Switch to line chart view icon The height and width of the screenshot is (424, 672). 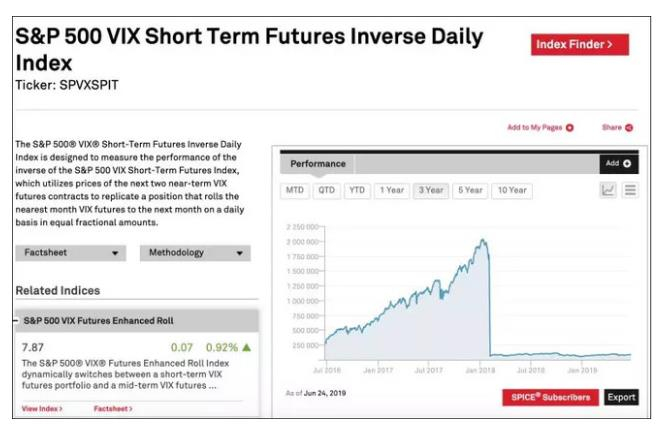coord(608,190)
